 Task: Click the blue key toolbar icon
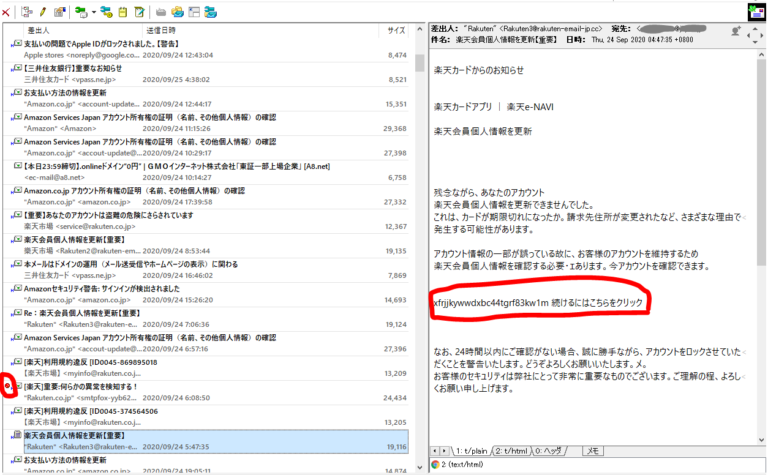pyautogui.click(x=106, y=12)
